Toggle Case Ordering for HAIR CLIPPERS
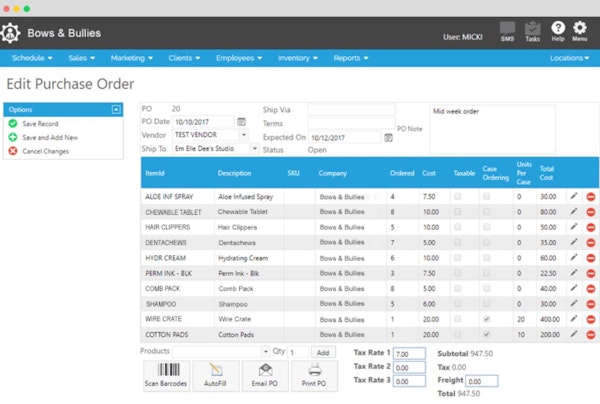600x404 pixels. click(486, 227)
